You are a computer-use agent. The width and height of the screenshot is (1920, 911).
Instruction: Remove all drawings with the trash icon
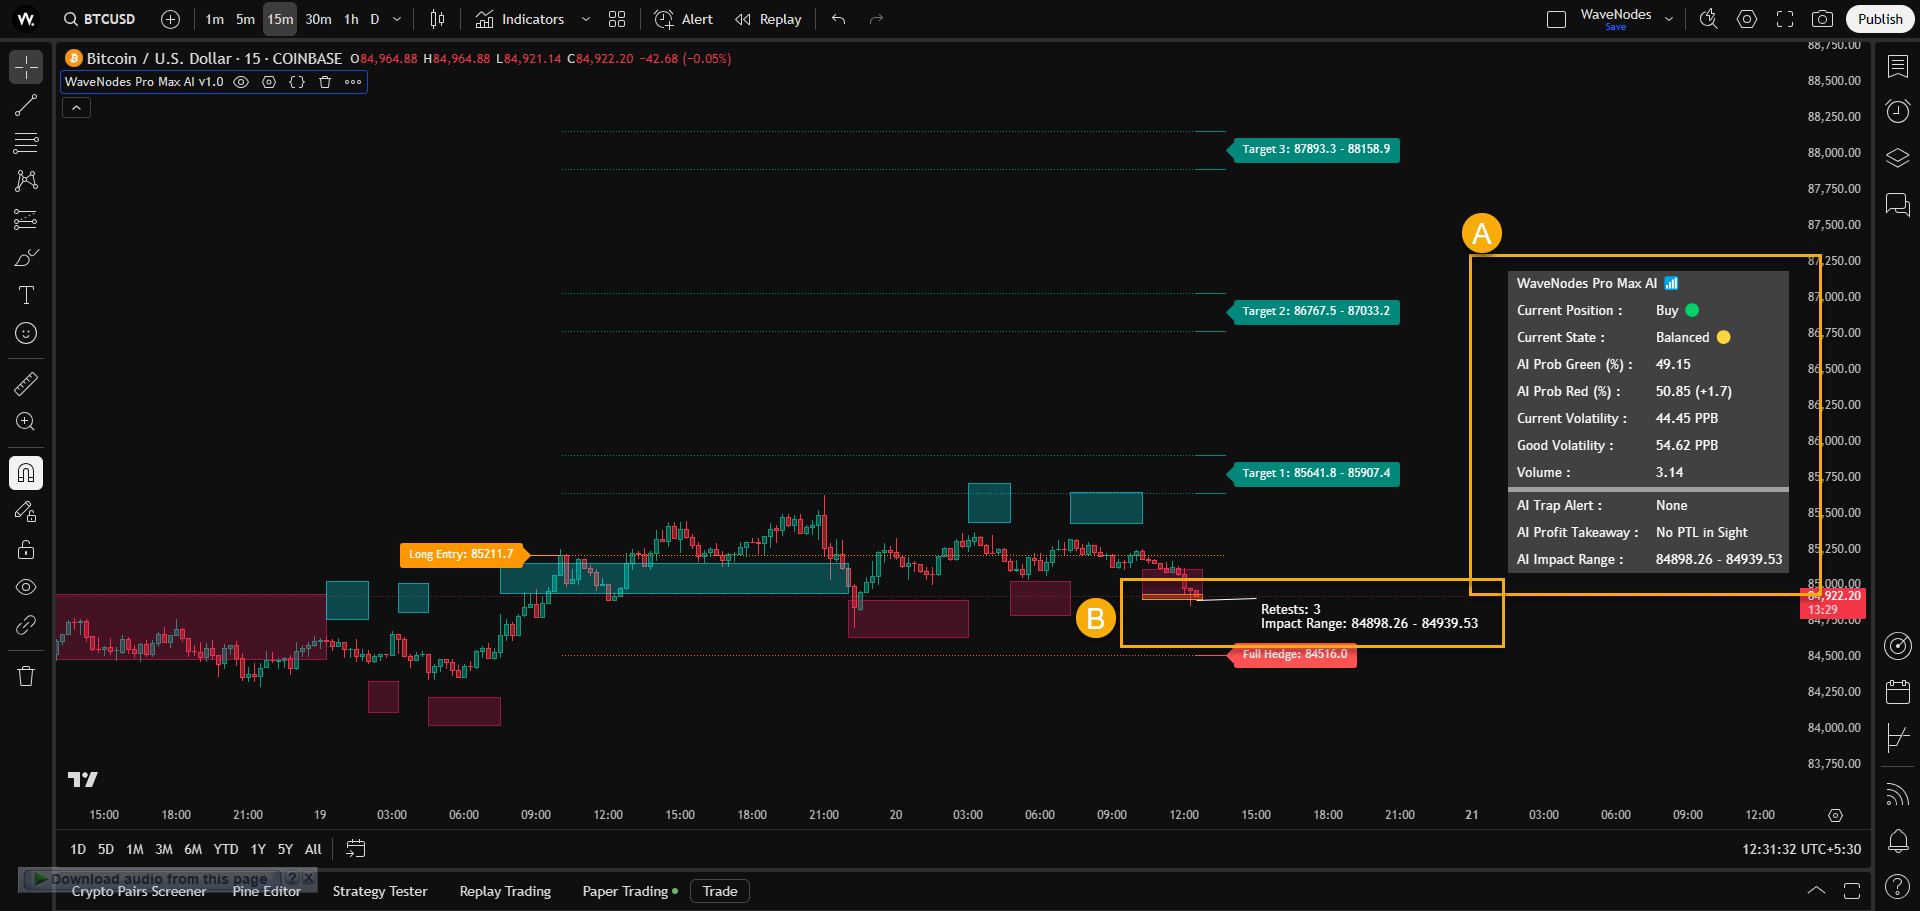tap(25, 676)
